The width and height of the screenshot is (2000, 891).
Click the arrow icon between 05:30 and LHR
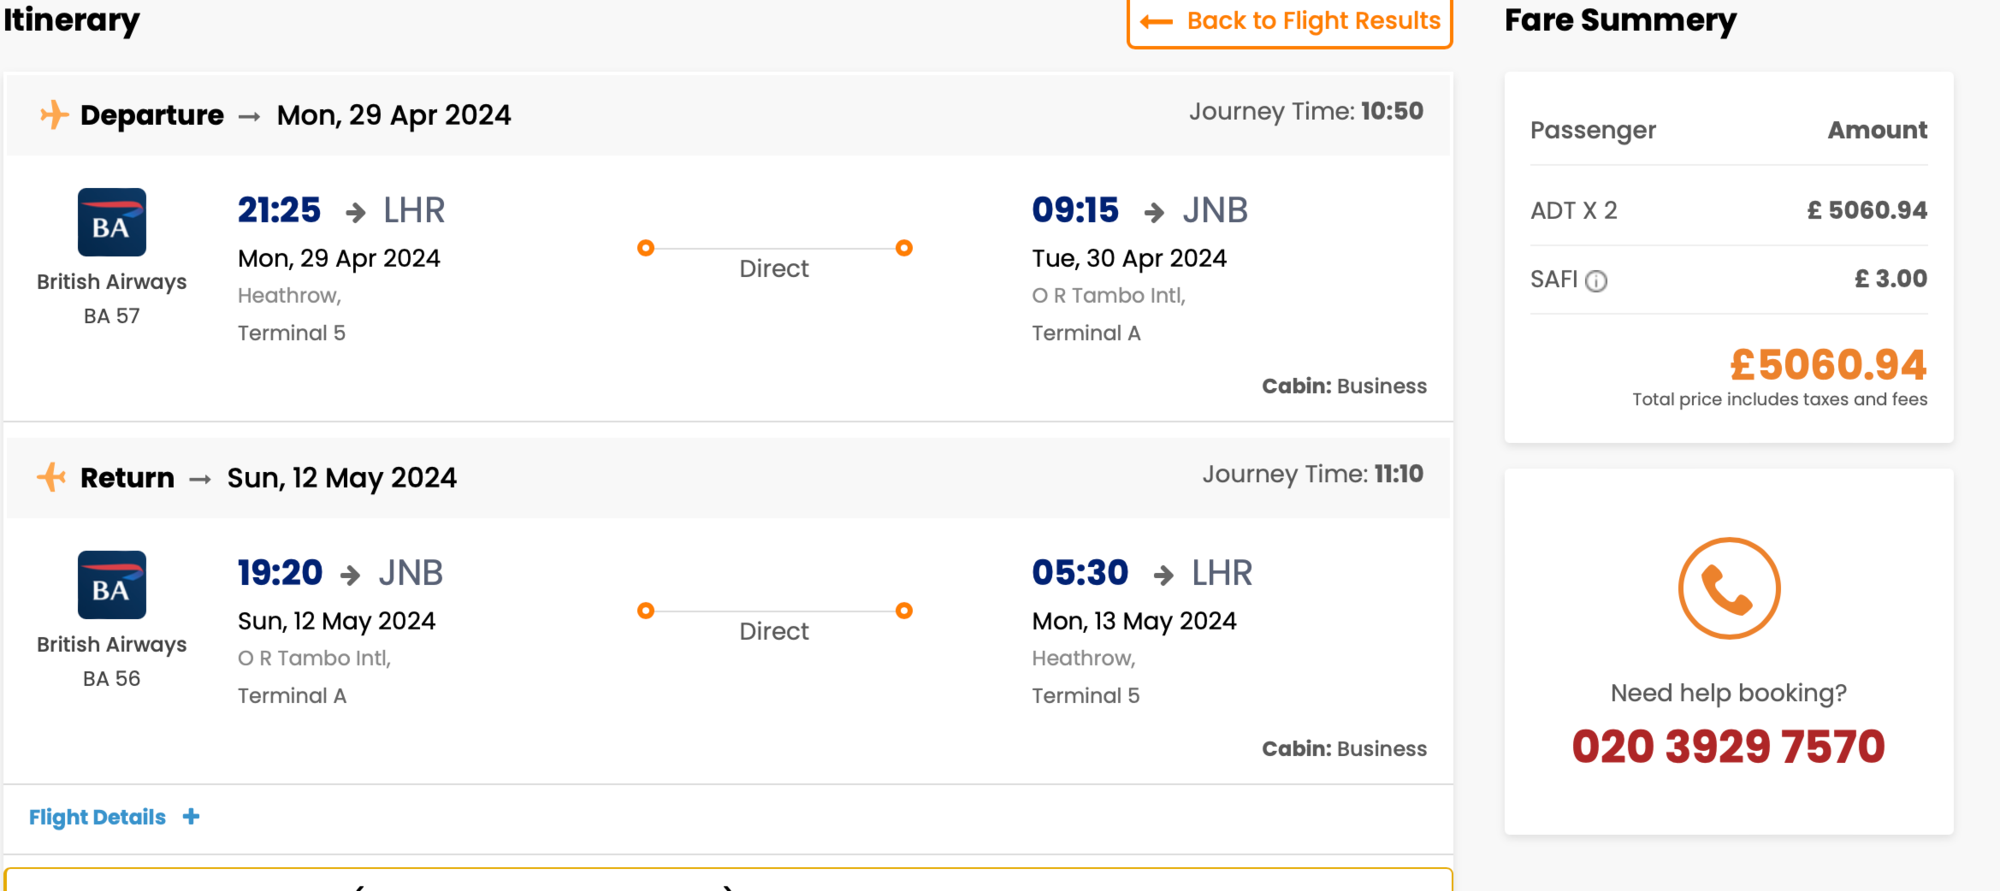click(x=1163, y=572)
